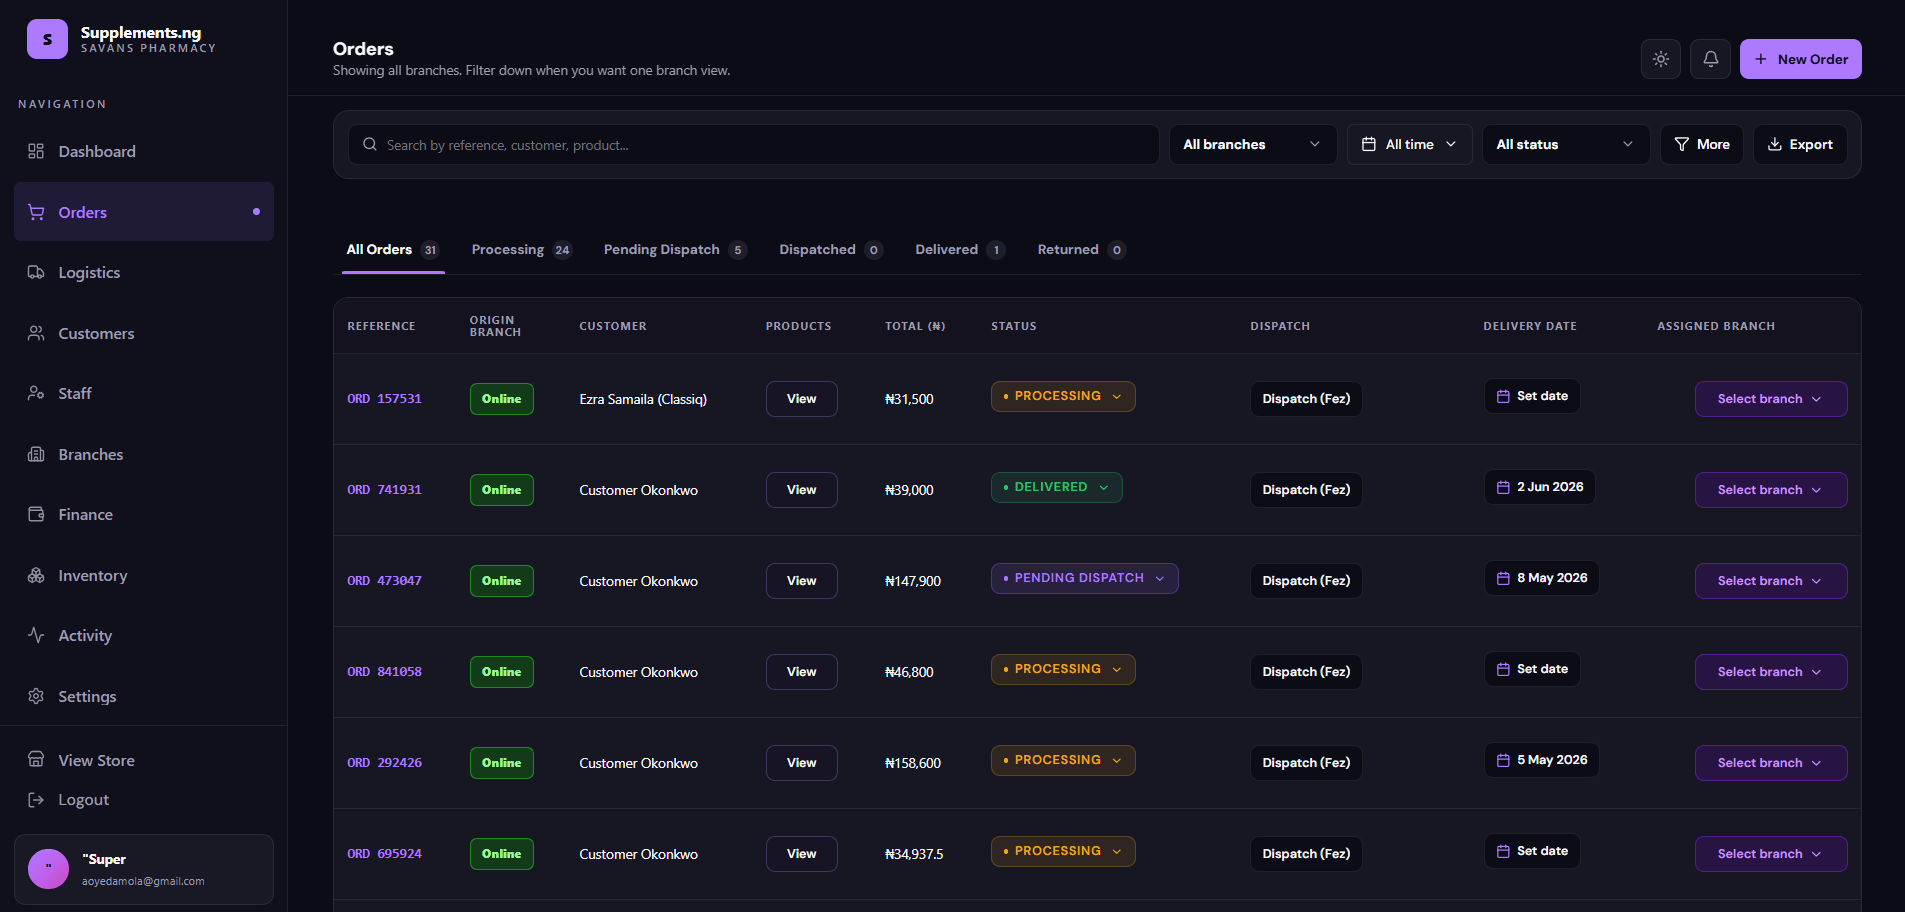
Task: Toggle the light/dark theme sun icon
Action: [1661, 59]
